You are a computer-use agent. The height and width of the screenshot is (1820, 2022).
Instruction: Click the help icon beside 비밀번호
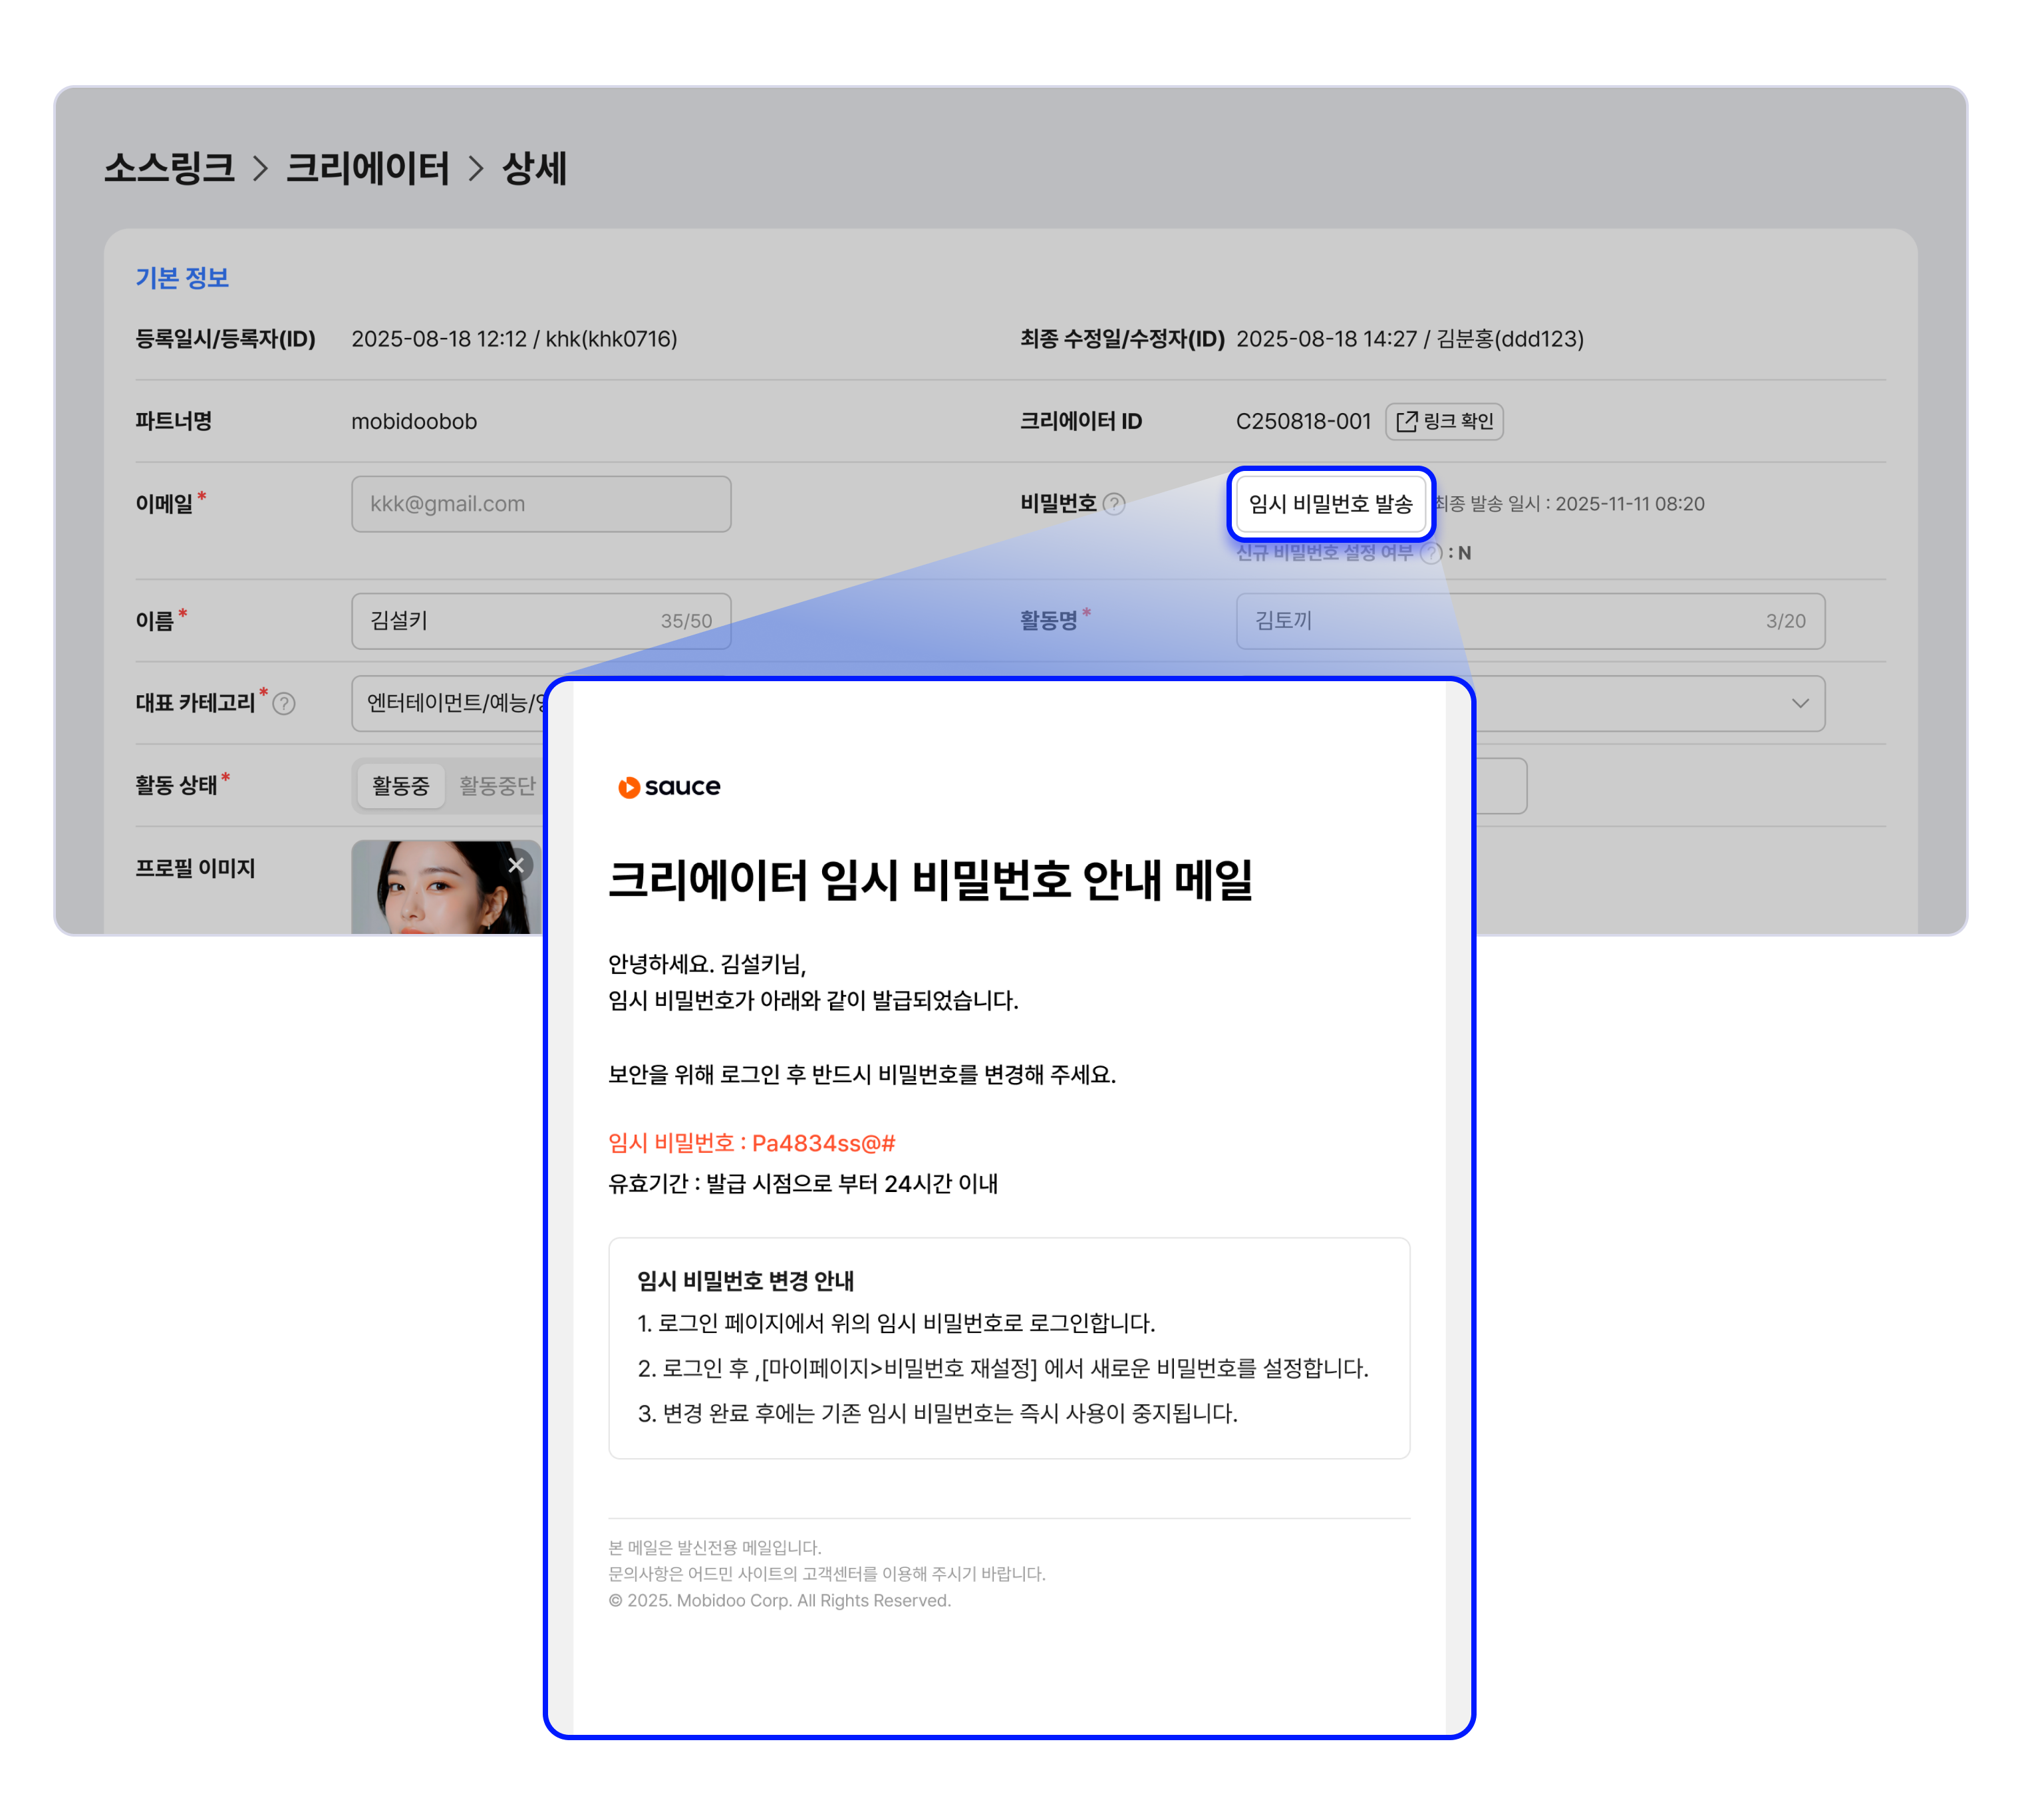coord(1113,504)
